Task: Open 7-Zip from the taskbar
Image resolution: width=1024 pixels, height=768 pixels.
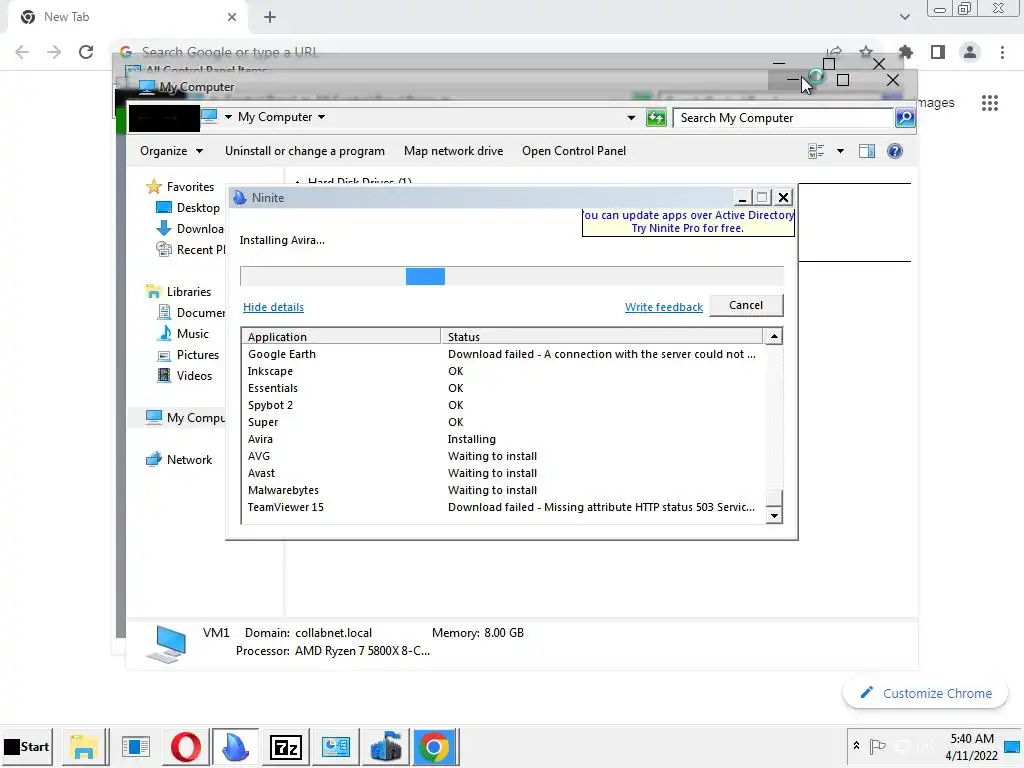Action: (285, 747)
